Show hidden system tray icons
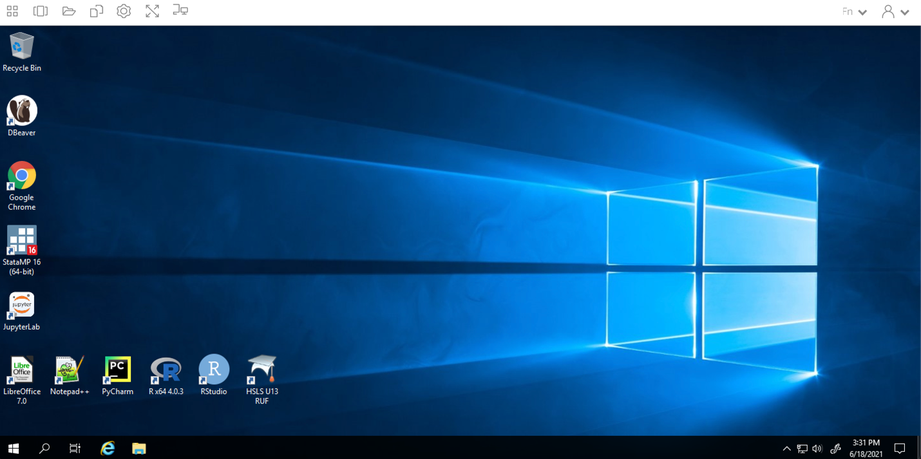 786,449
